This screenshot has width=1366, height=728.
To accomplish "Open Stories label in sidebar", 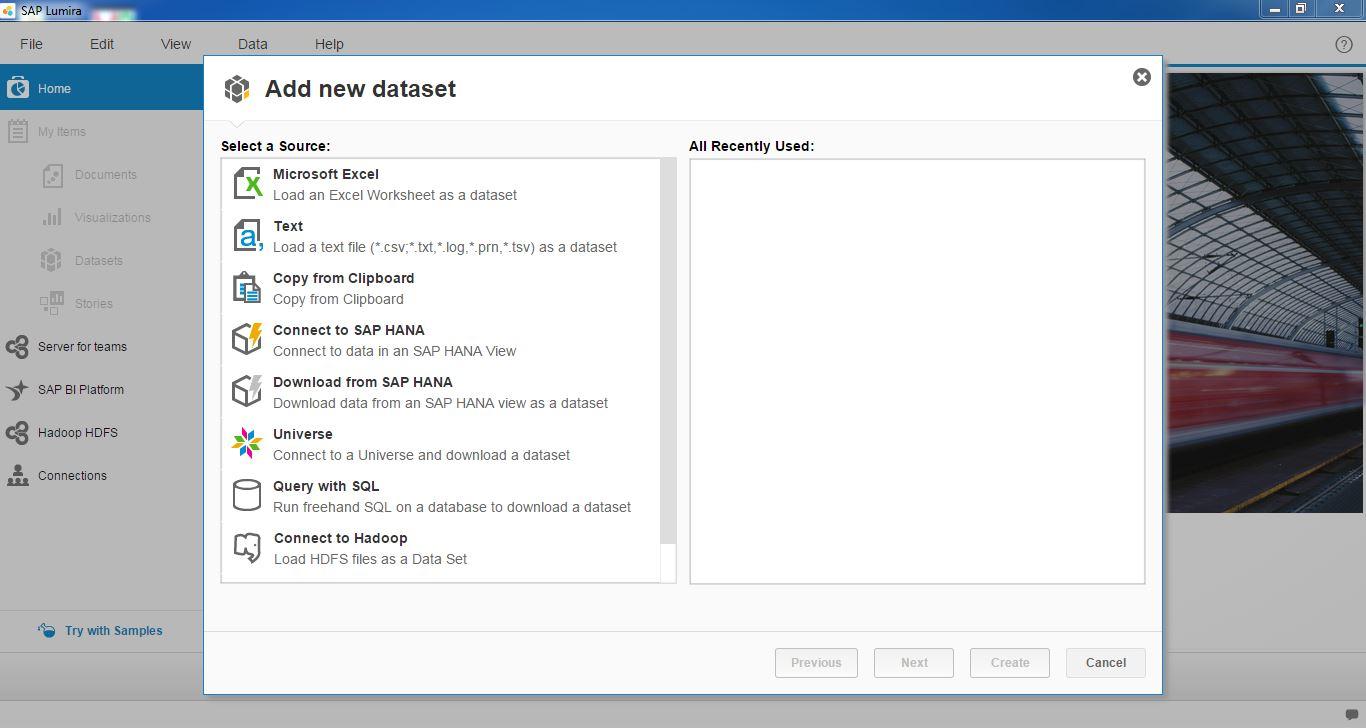I will click(94, 304).
